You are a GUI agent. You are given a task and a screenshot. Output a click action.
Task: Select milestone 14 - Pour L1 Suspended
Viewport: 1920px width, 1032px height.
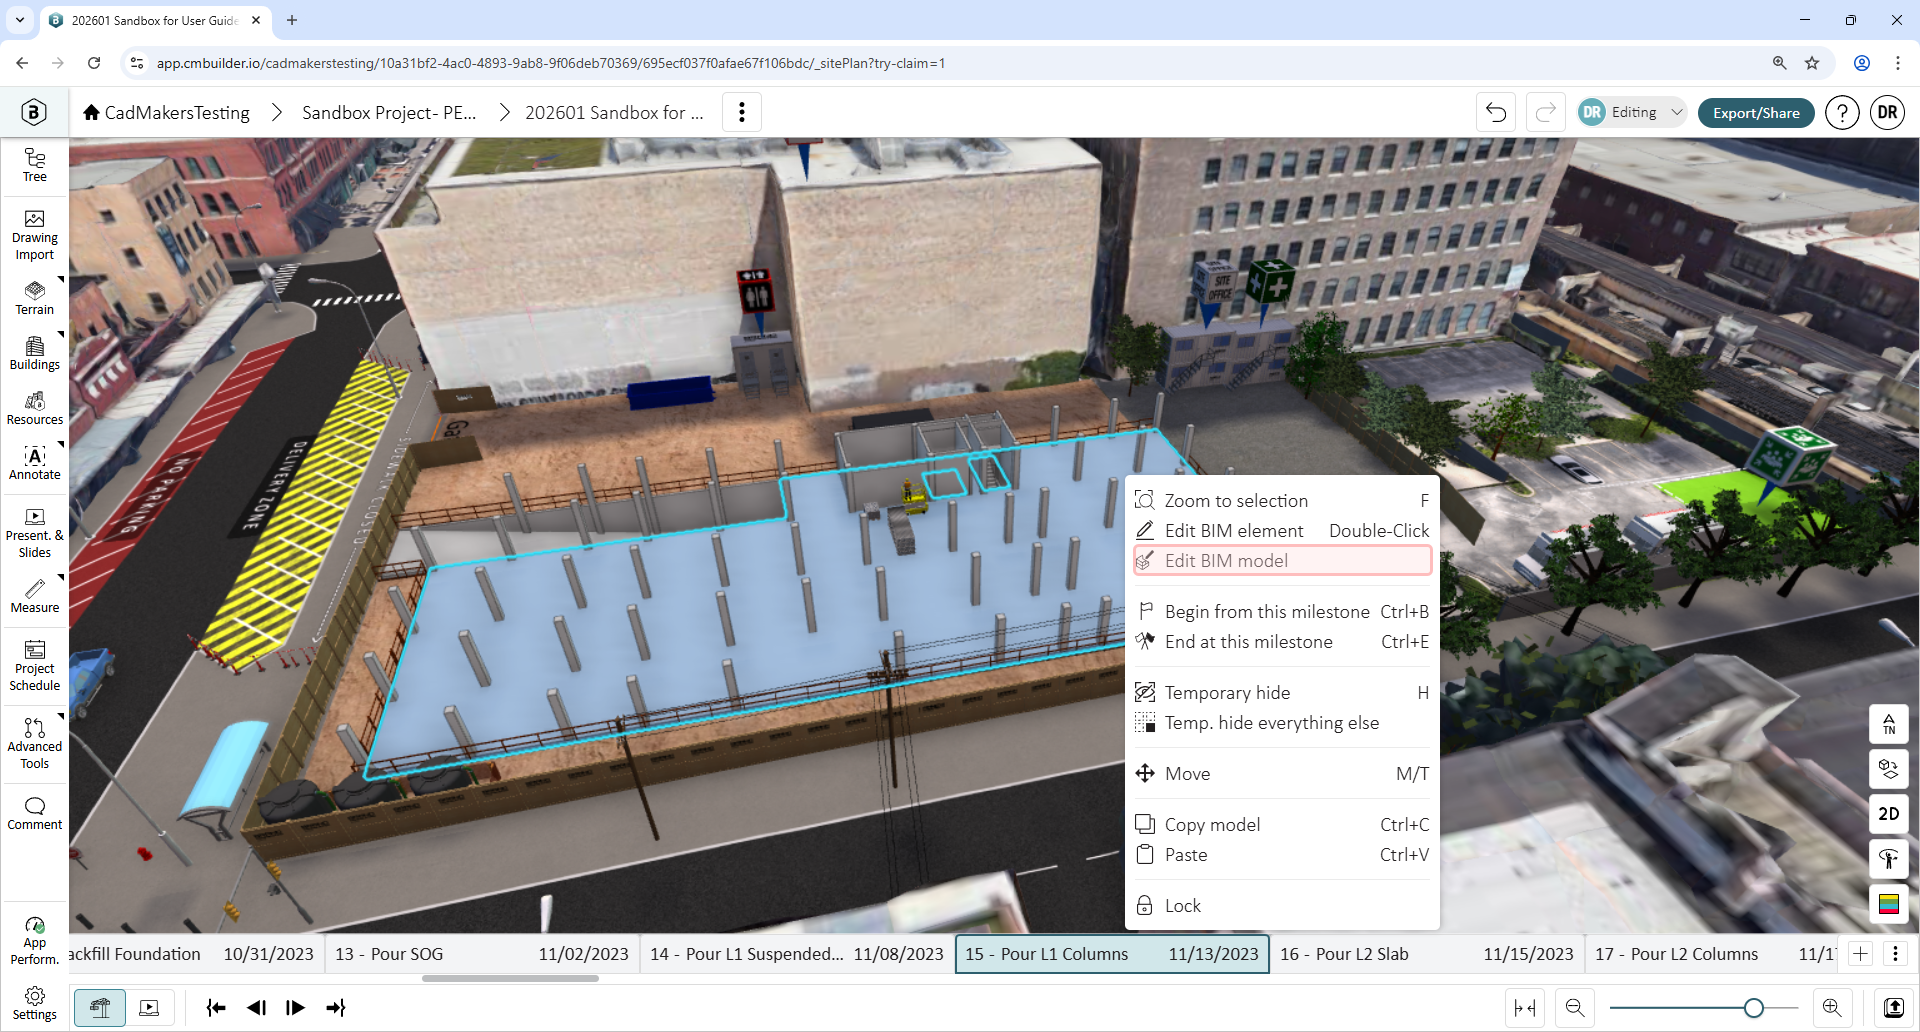797,954
